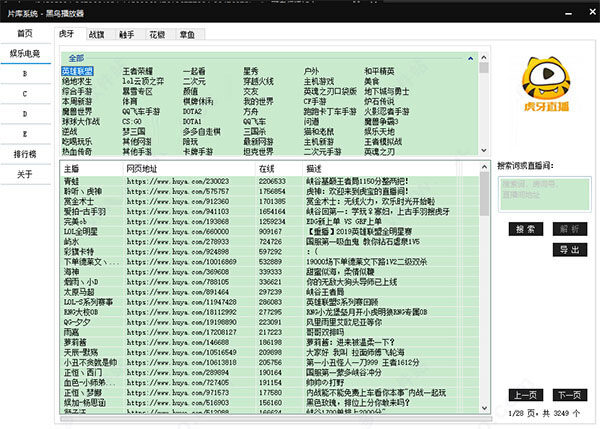Select the 一起看 category
The image size is (600, 429).
coord(194,71)
